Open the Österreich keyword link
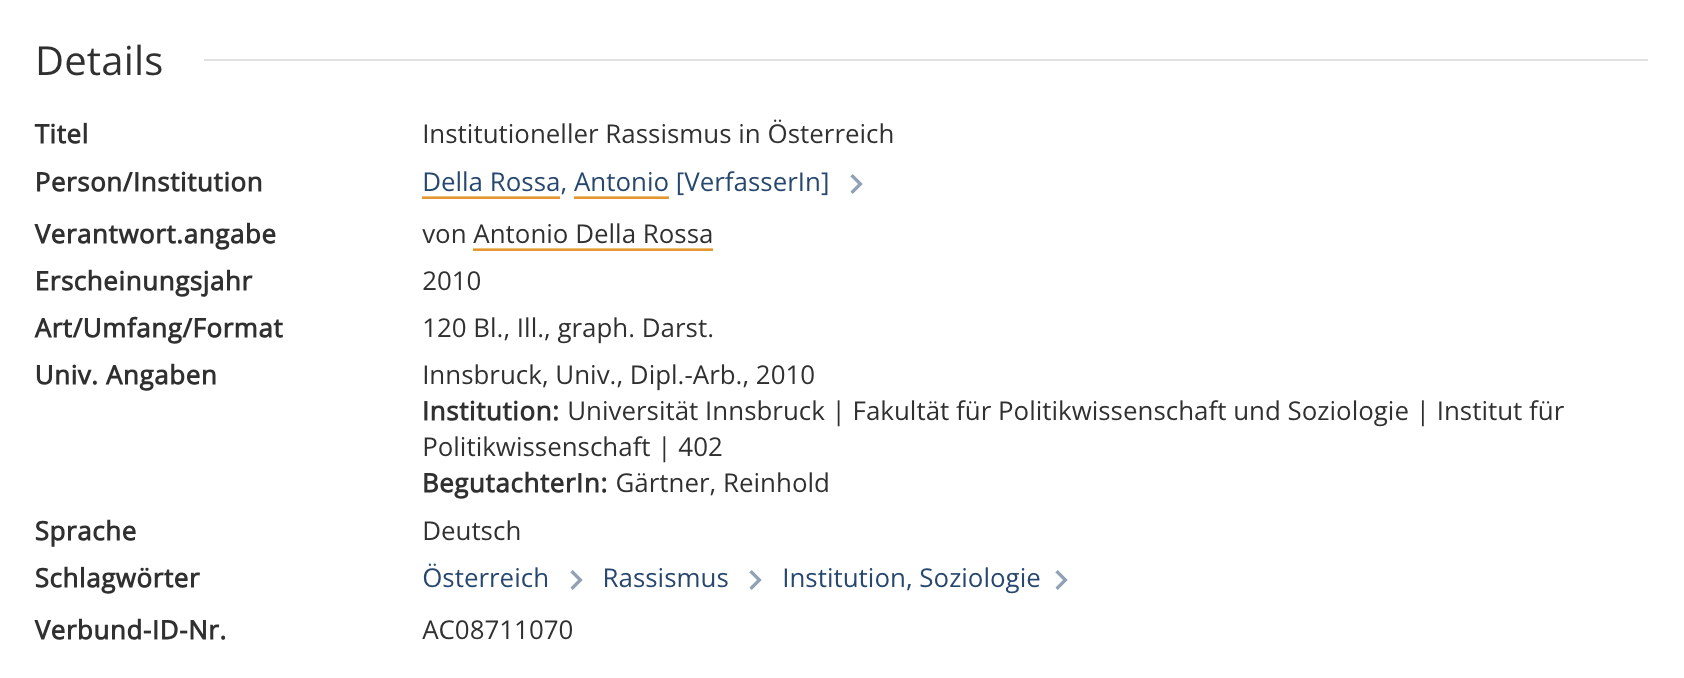 pos(486,578)
